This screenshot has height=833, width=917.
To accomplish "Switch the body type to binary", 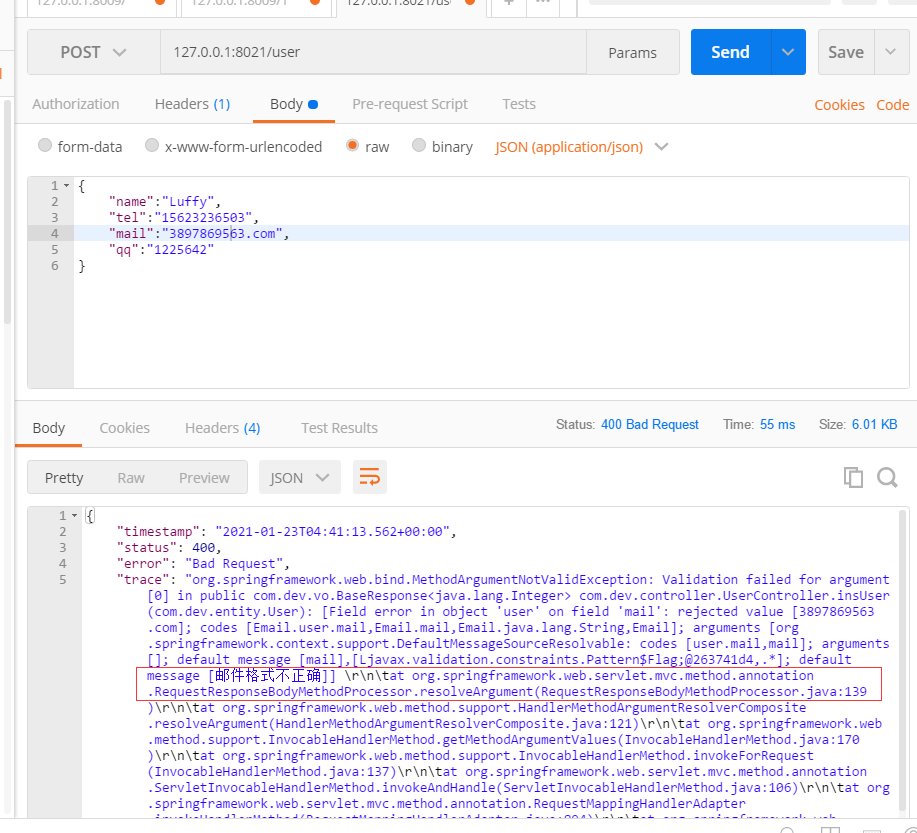I will (419, 145).
